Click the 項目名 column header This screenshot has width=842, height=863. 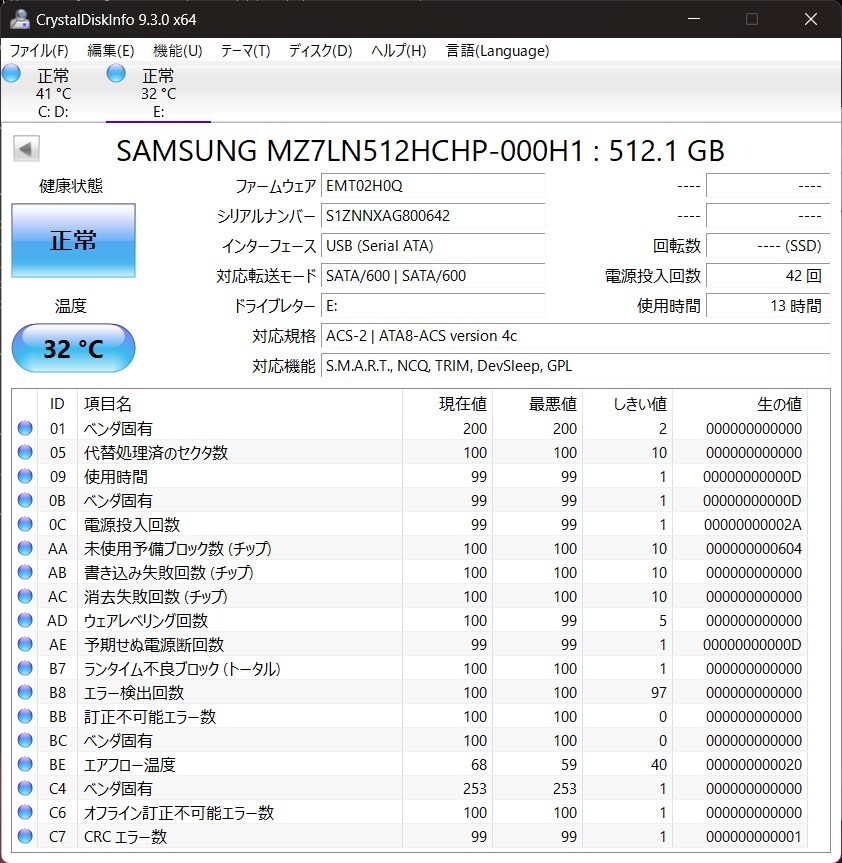pyautogui.click(x=240, y=404)
